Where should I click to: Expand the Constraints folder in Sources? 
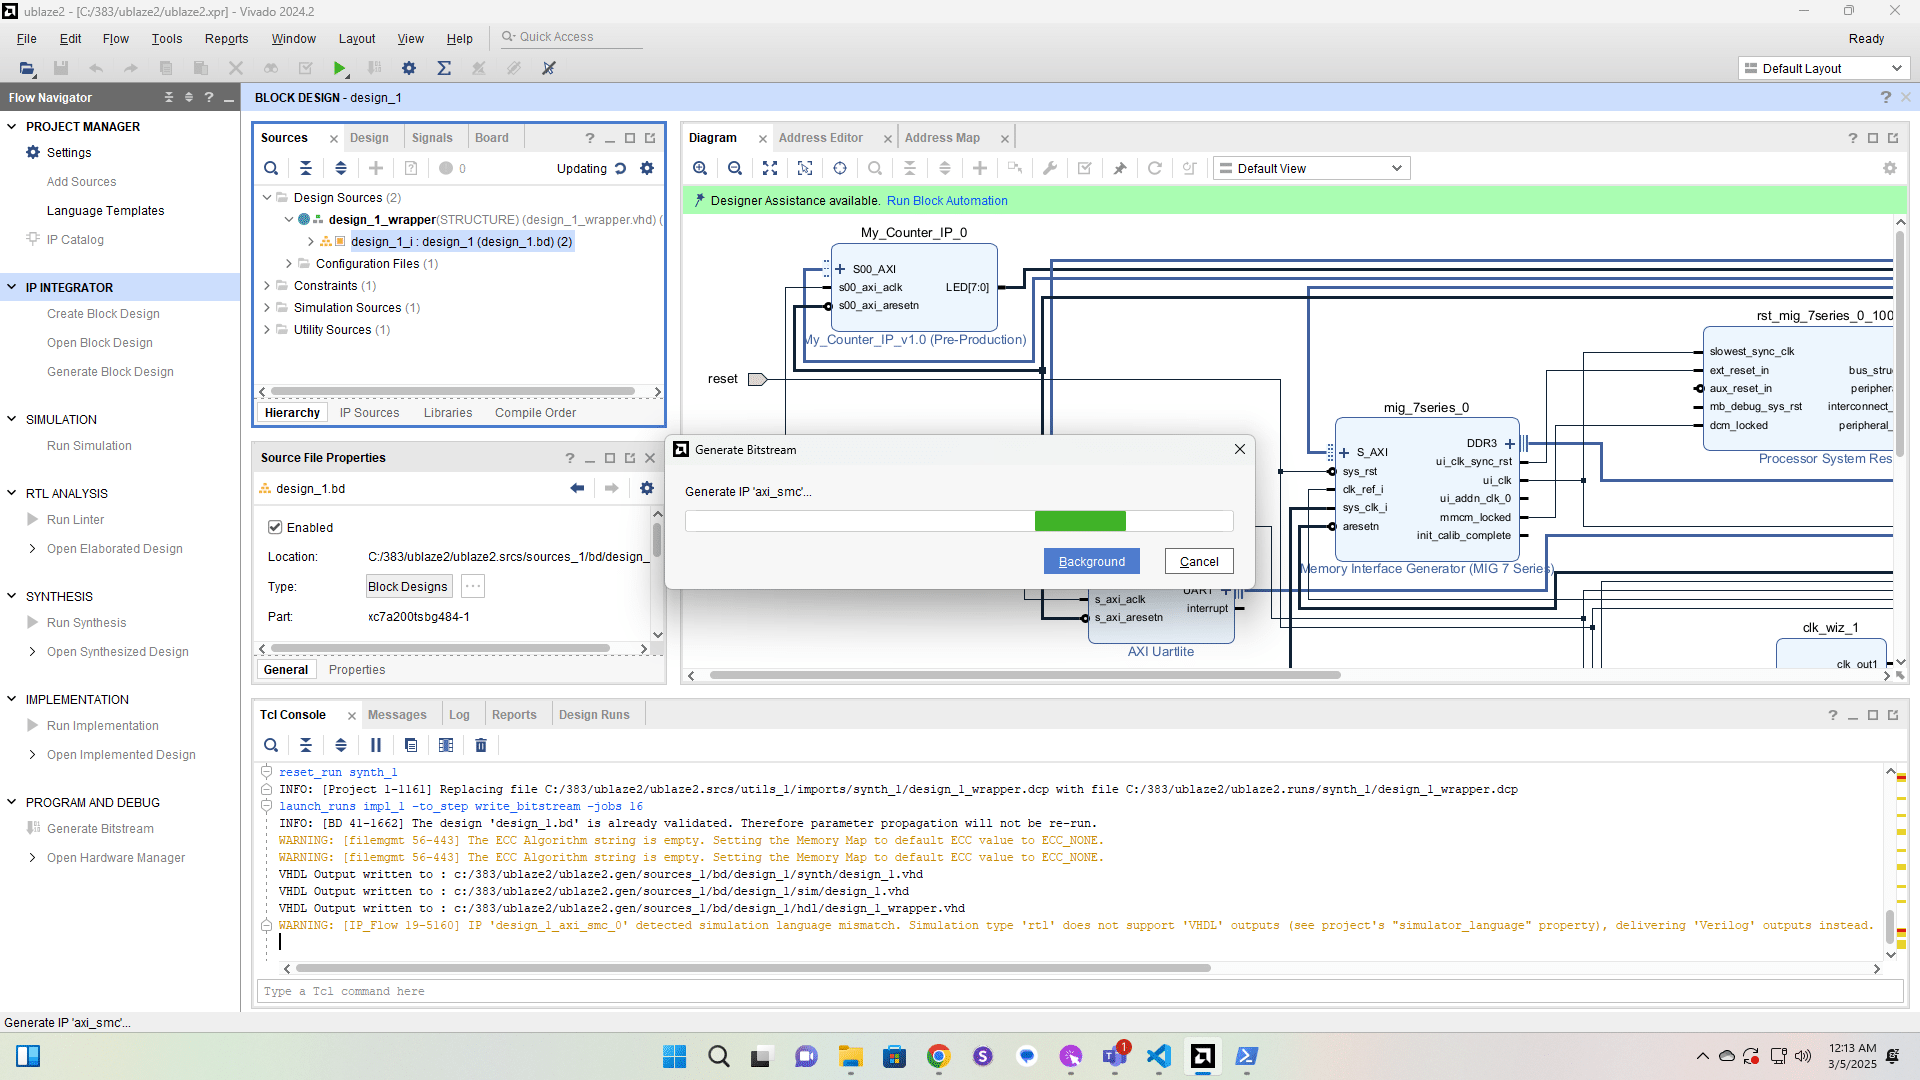(267, 286)
